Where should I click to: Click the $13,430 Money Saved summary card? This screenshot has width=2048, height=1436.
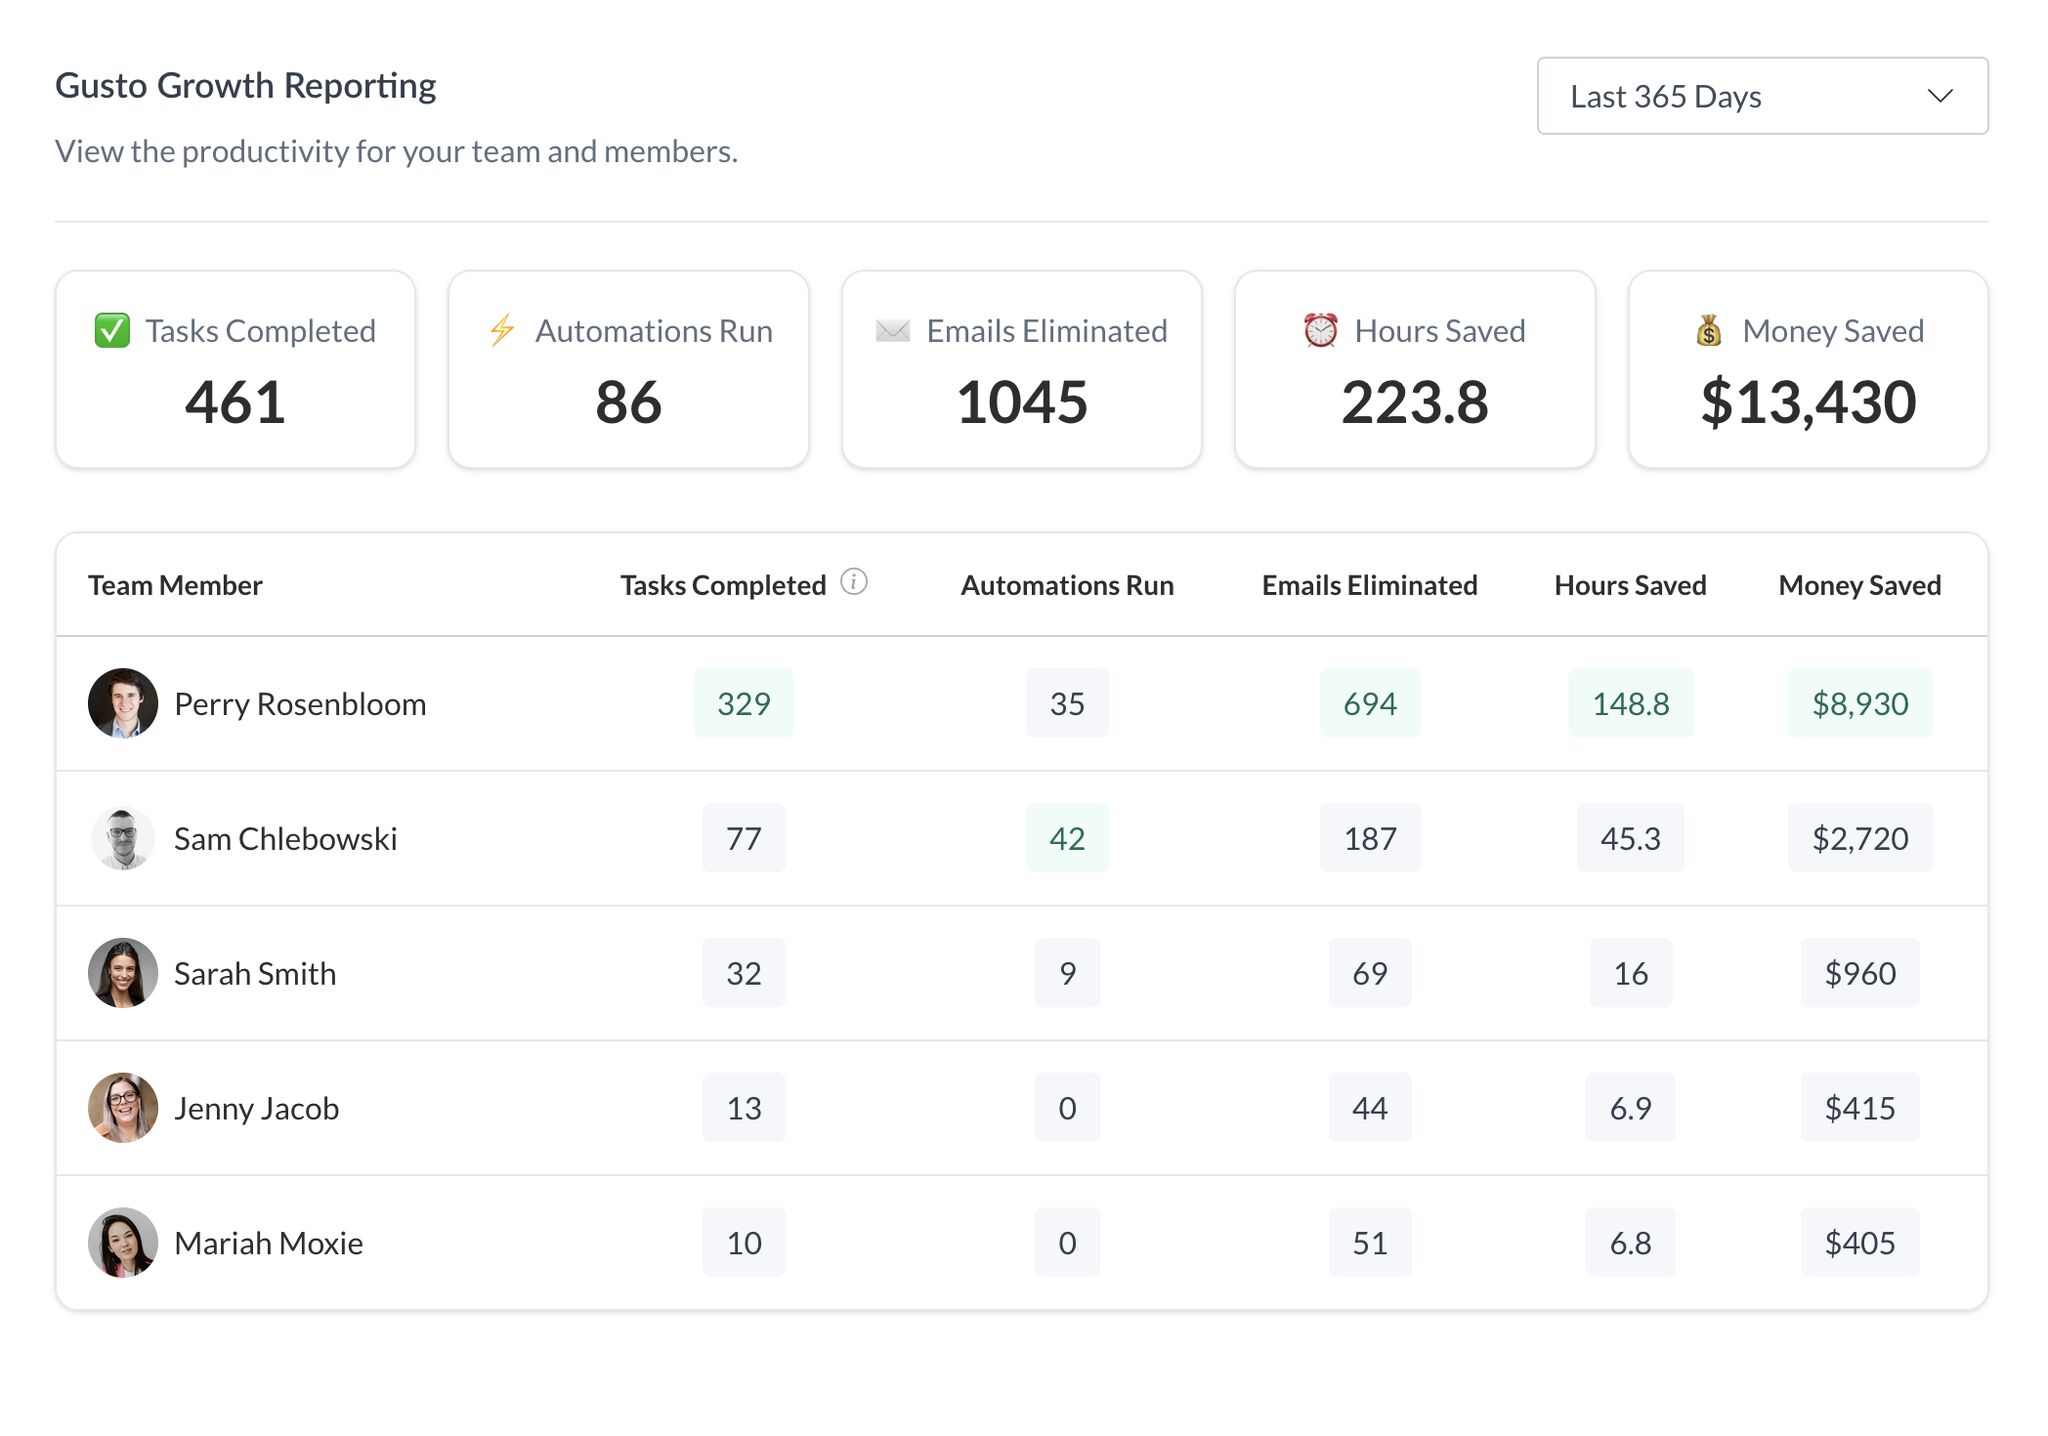click(1807, 370)
